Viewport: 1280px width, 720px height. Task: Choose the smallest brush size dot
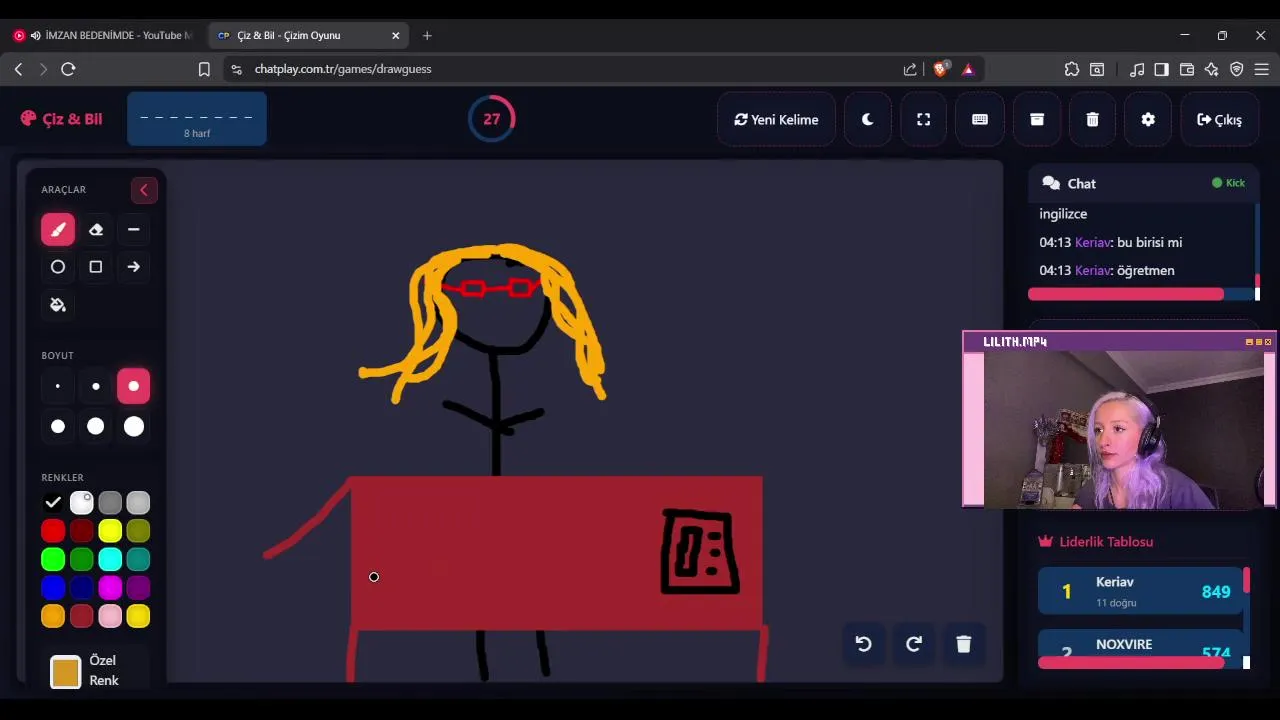pos(58,386)
